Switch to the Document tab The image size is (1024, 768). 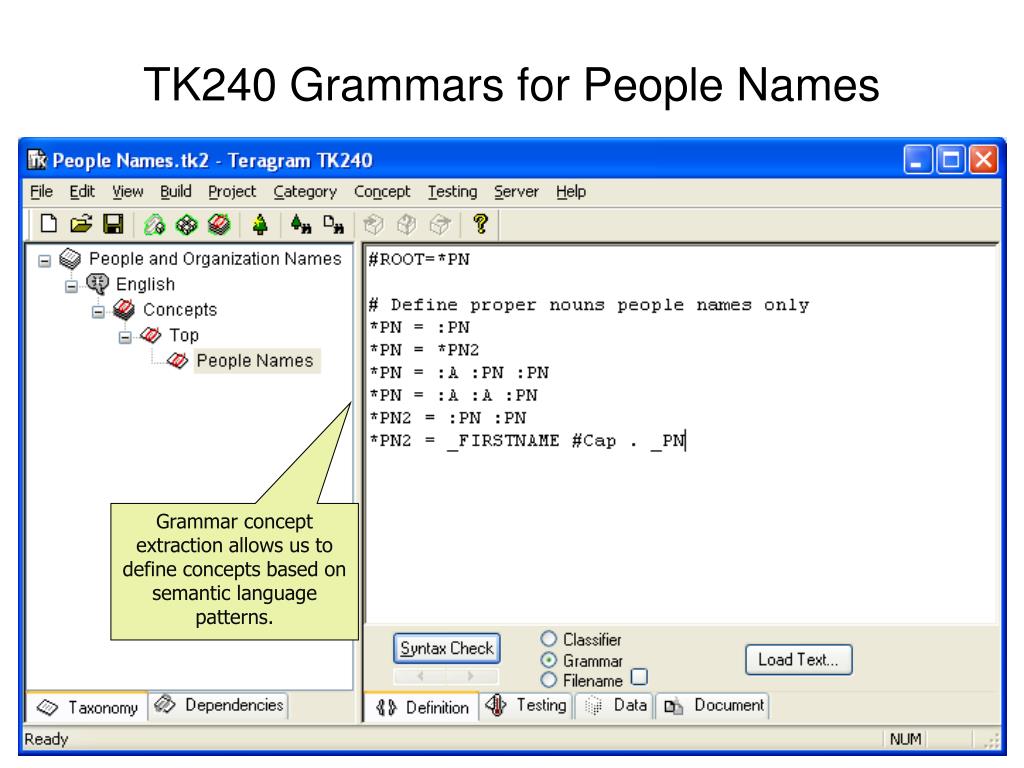(x=712, y=705)
